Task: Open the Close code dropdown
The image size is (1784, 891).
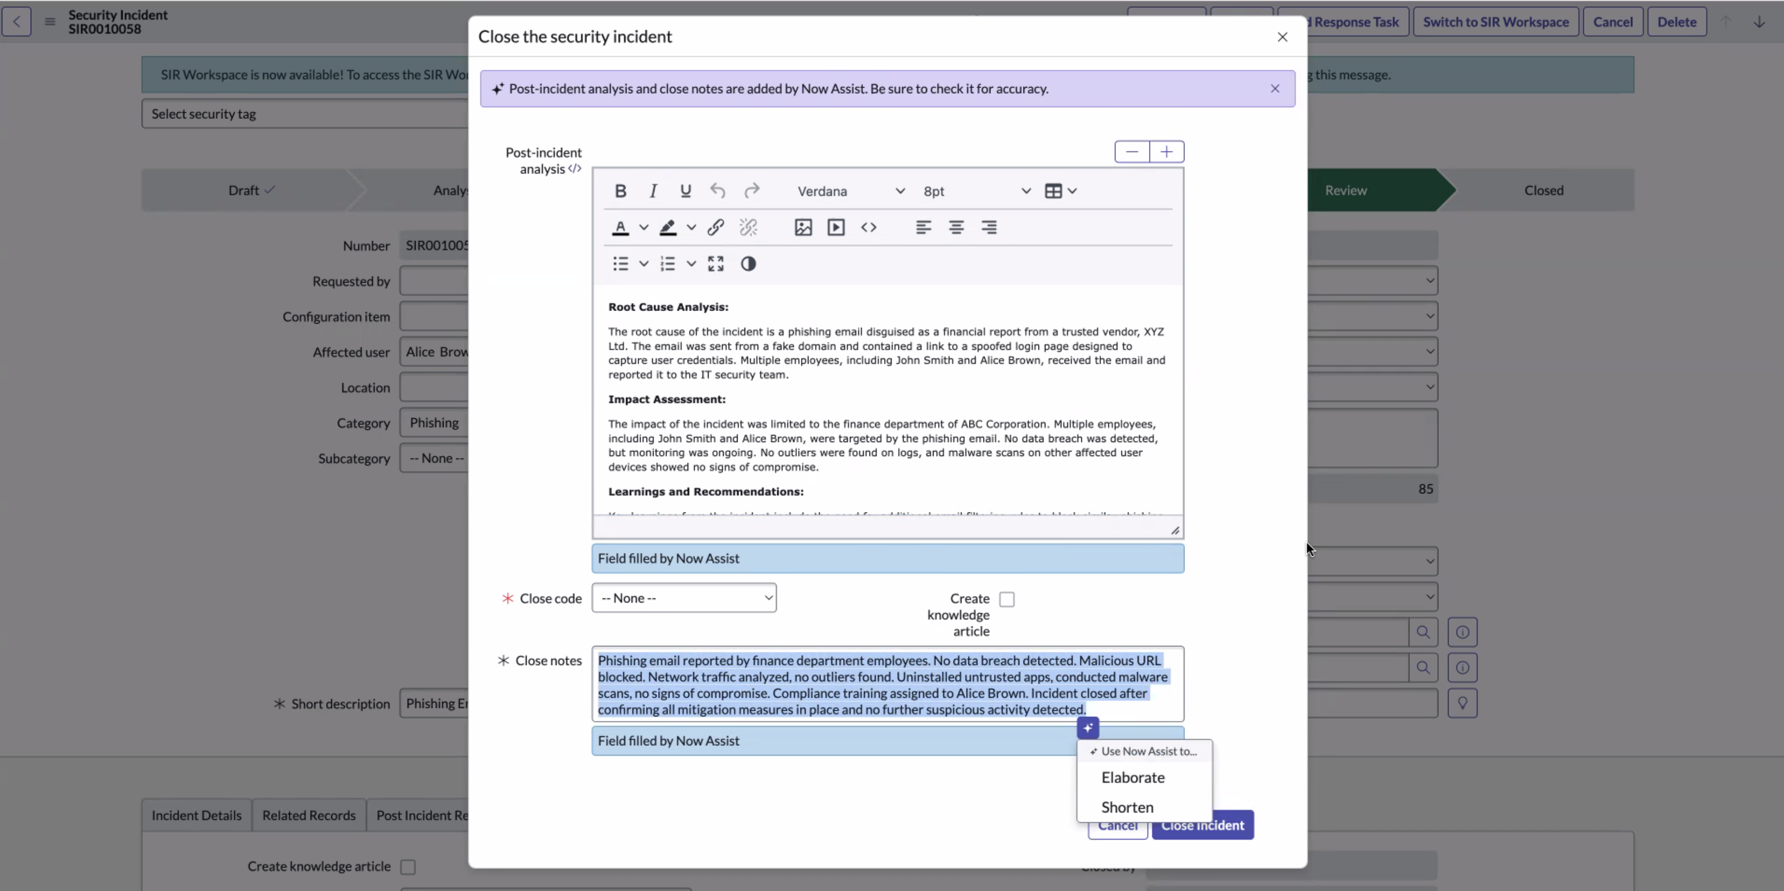Action: [x=684, y=598]
